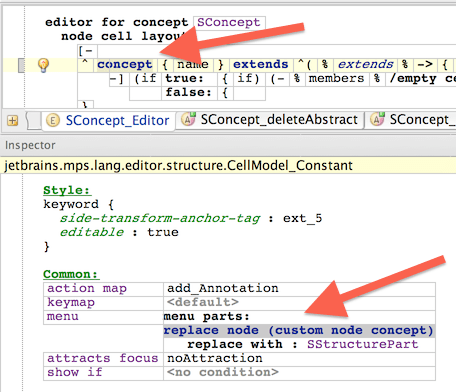Open the 'Common:' section link
This screenshot has height=392, width=456.
click(x=71, y=274)
